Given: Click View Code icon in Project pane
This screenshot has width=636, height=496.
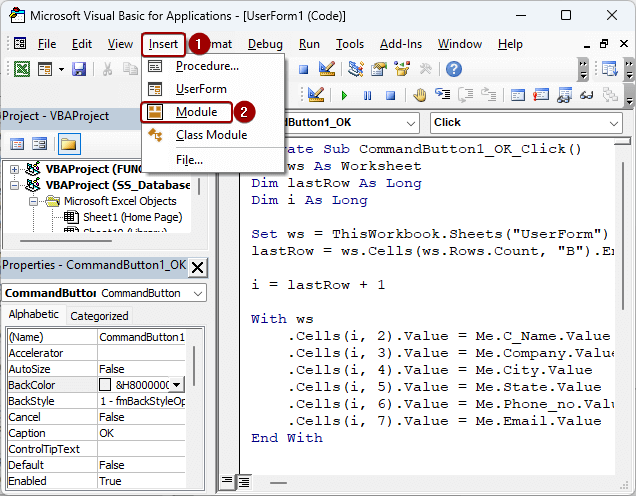Looking at the screenshot, I should pyautogui.click(x=17, y=144).
